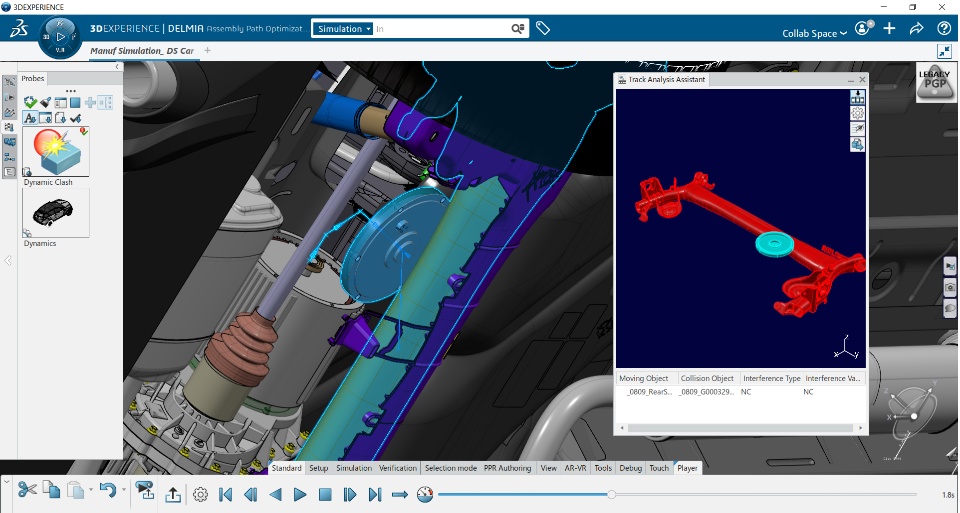Step backward one frame
This screenshot has width=960, height=513.
click(250, 495)
